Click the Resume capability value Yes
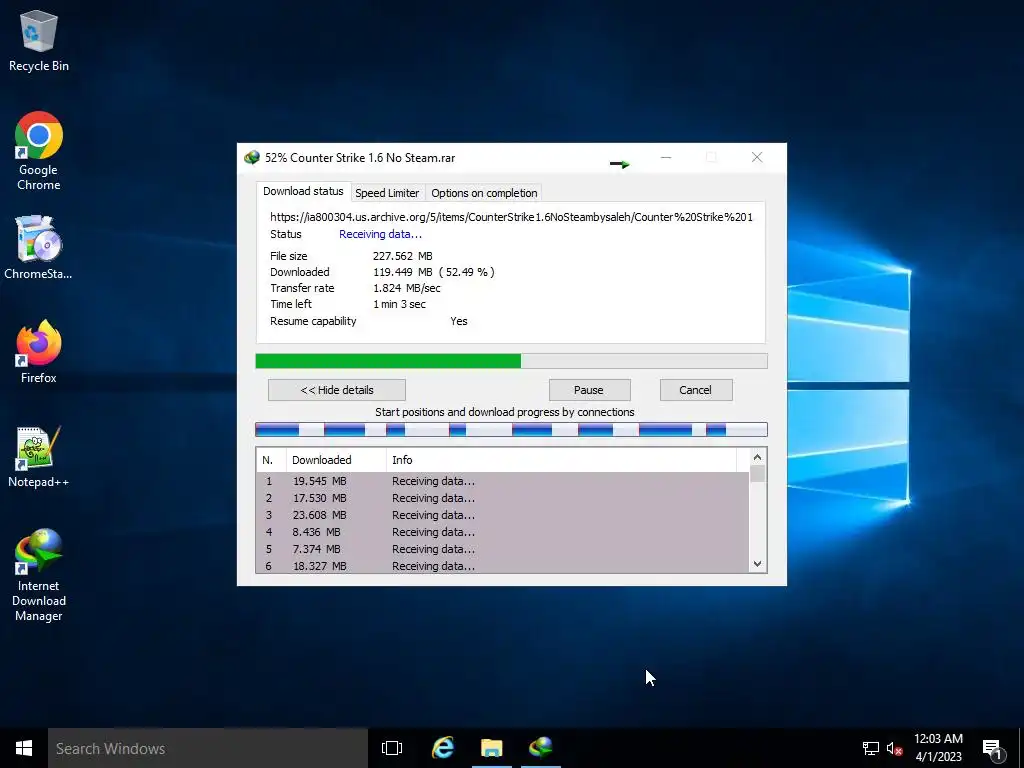Image resolution: width=1024 pixels, height=768 pixels. (458, 321)
